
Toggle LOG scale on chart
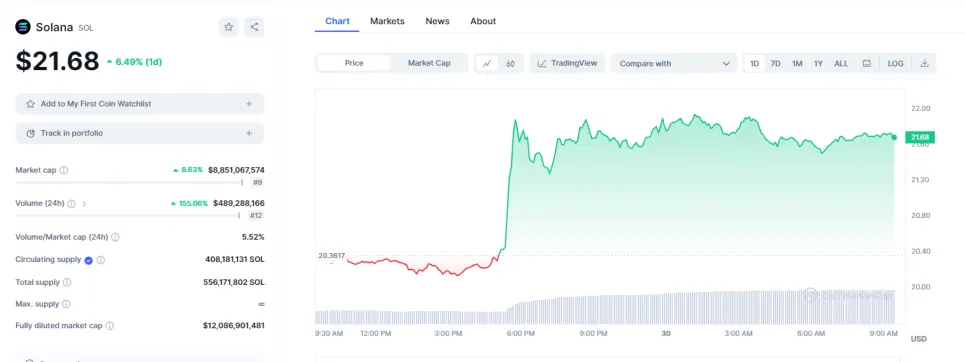(895, 63)
